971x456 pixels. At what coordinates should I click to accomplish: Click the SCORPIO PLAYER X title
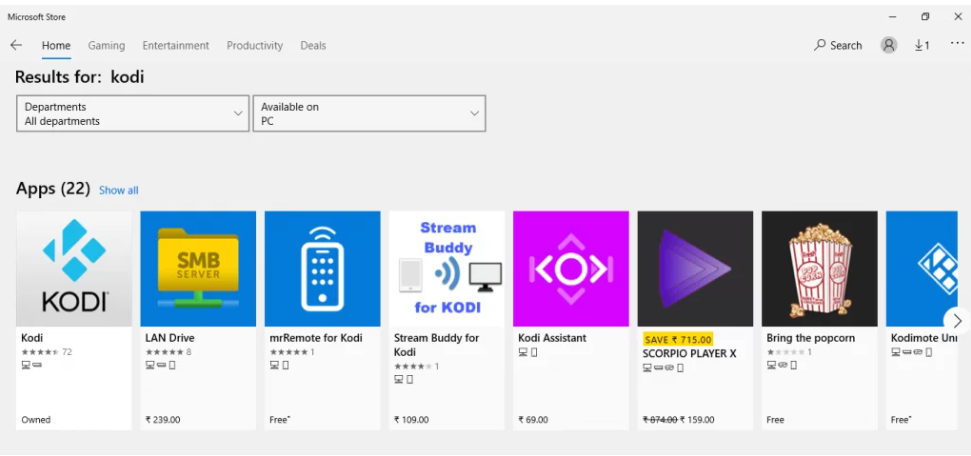(690, 353)
